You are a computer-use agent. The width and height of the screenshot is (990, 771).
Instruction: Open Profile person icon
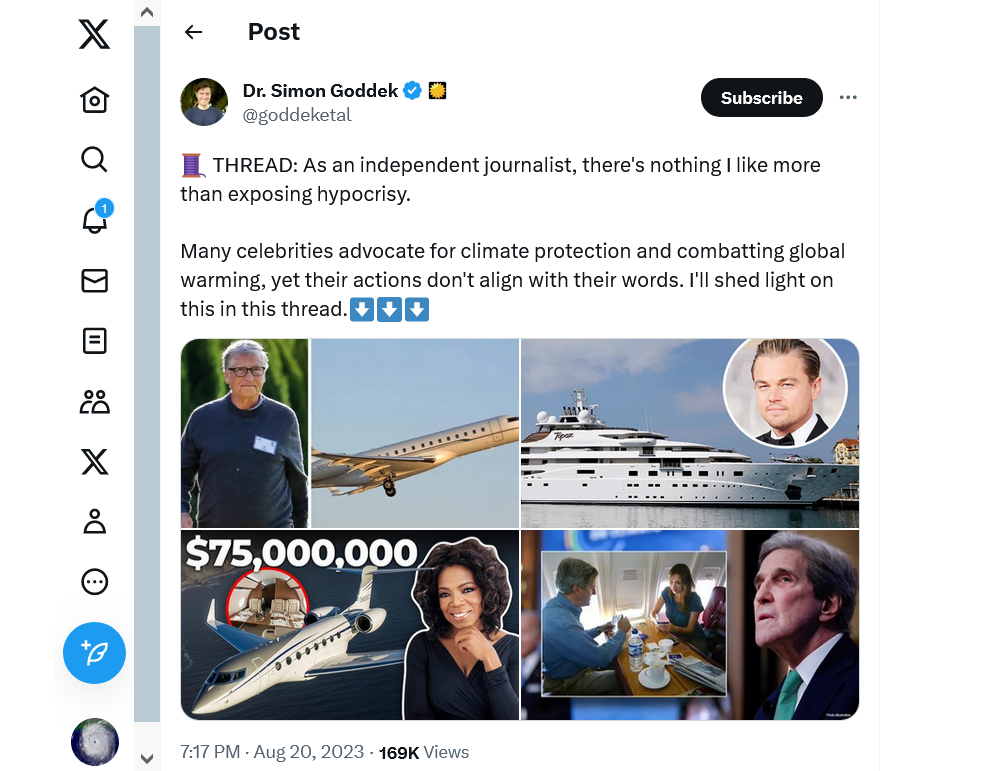click(x=94, y=522)
